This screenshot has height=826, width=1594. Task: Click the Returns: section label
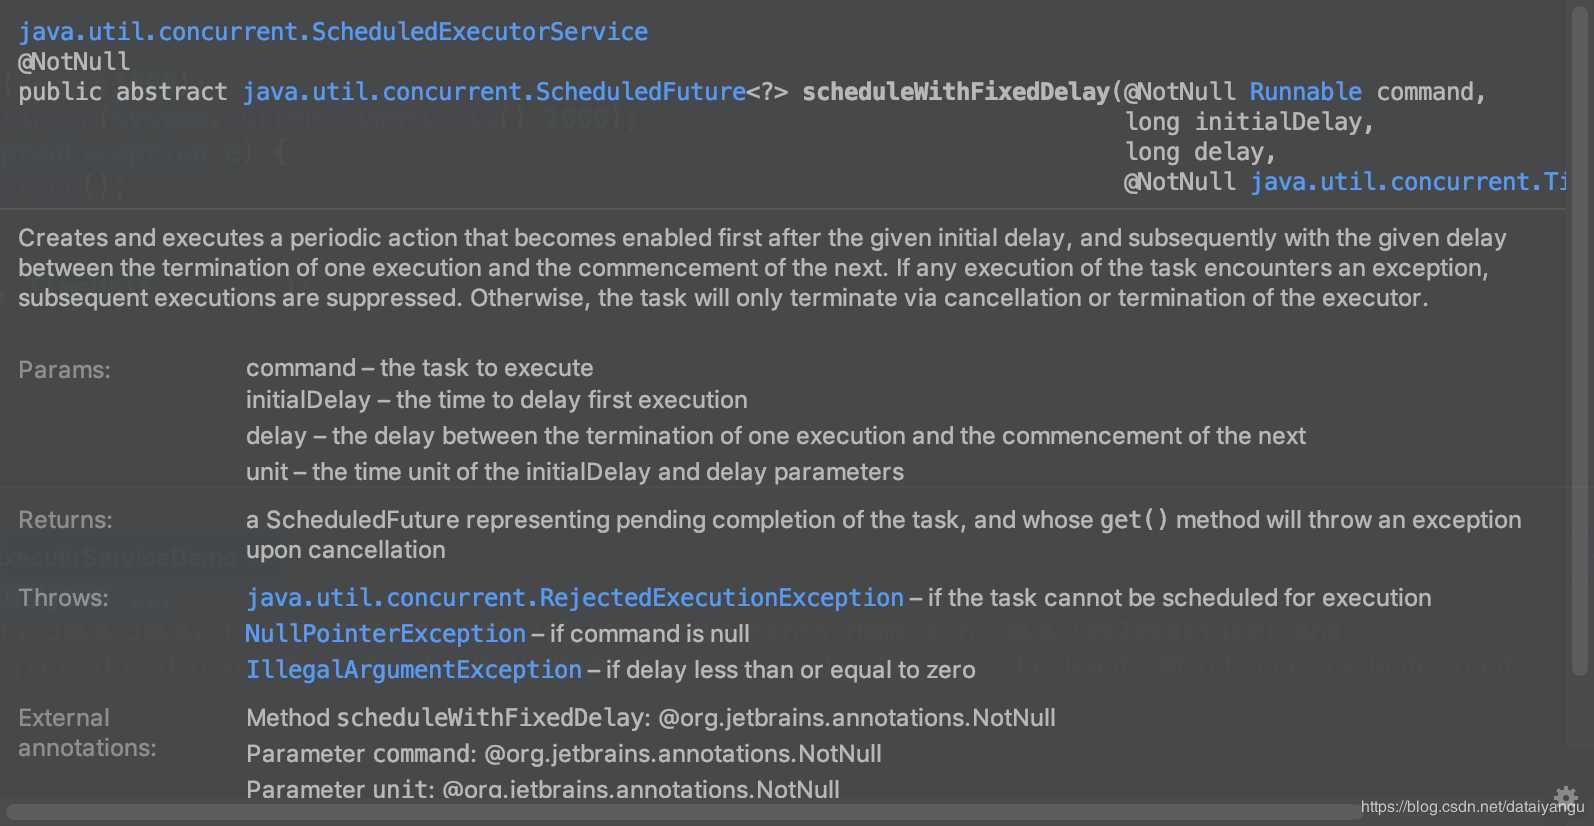(x=65, y=520)
